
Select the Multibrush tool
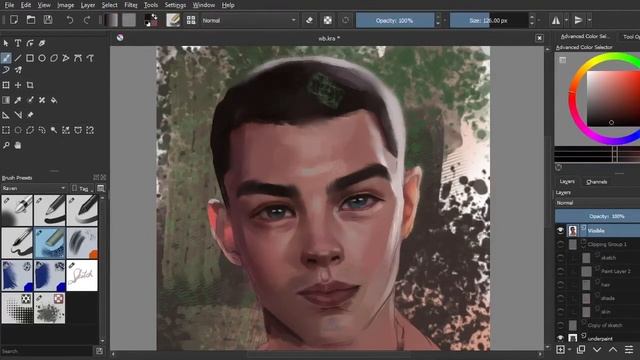pos(18,70)
